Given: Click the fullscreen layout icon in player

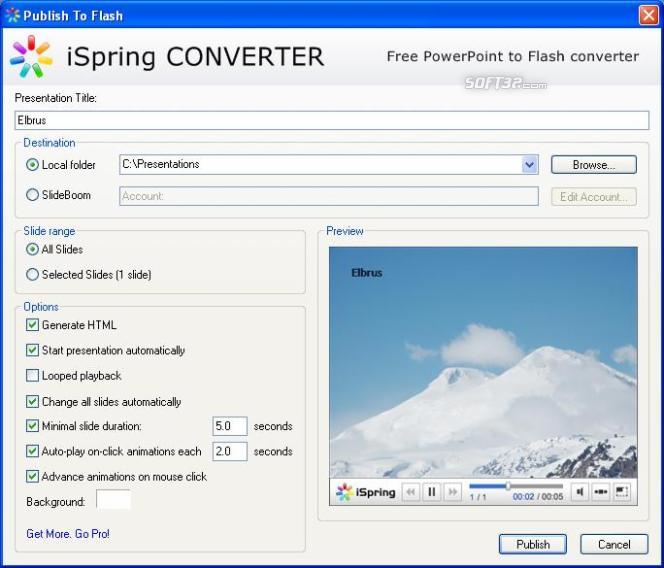Looking at the screenshot, I should [622, 492].
